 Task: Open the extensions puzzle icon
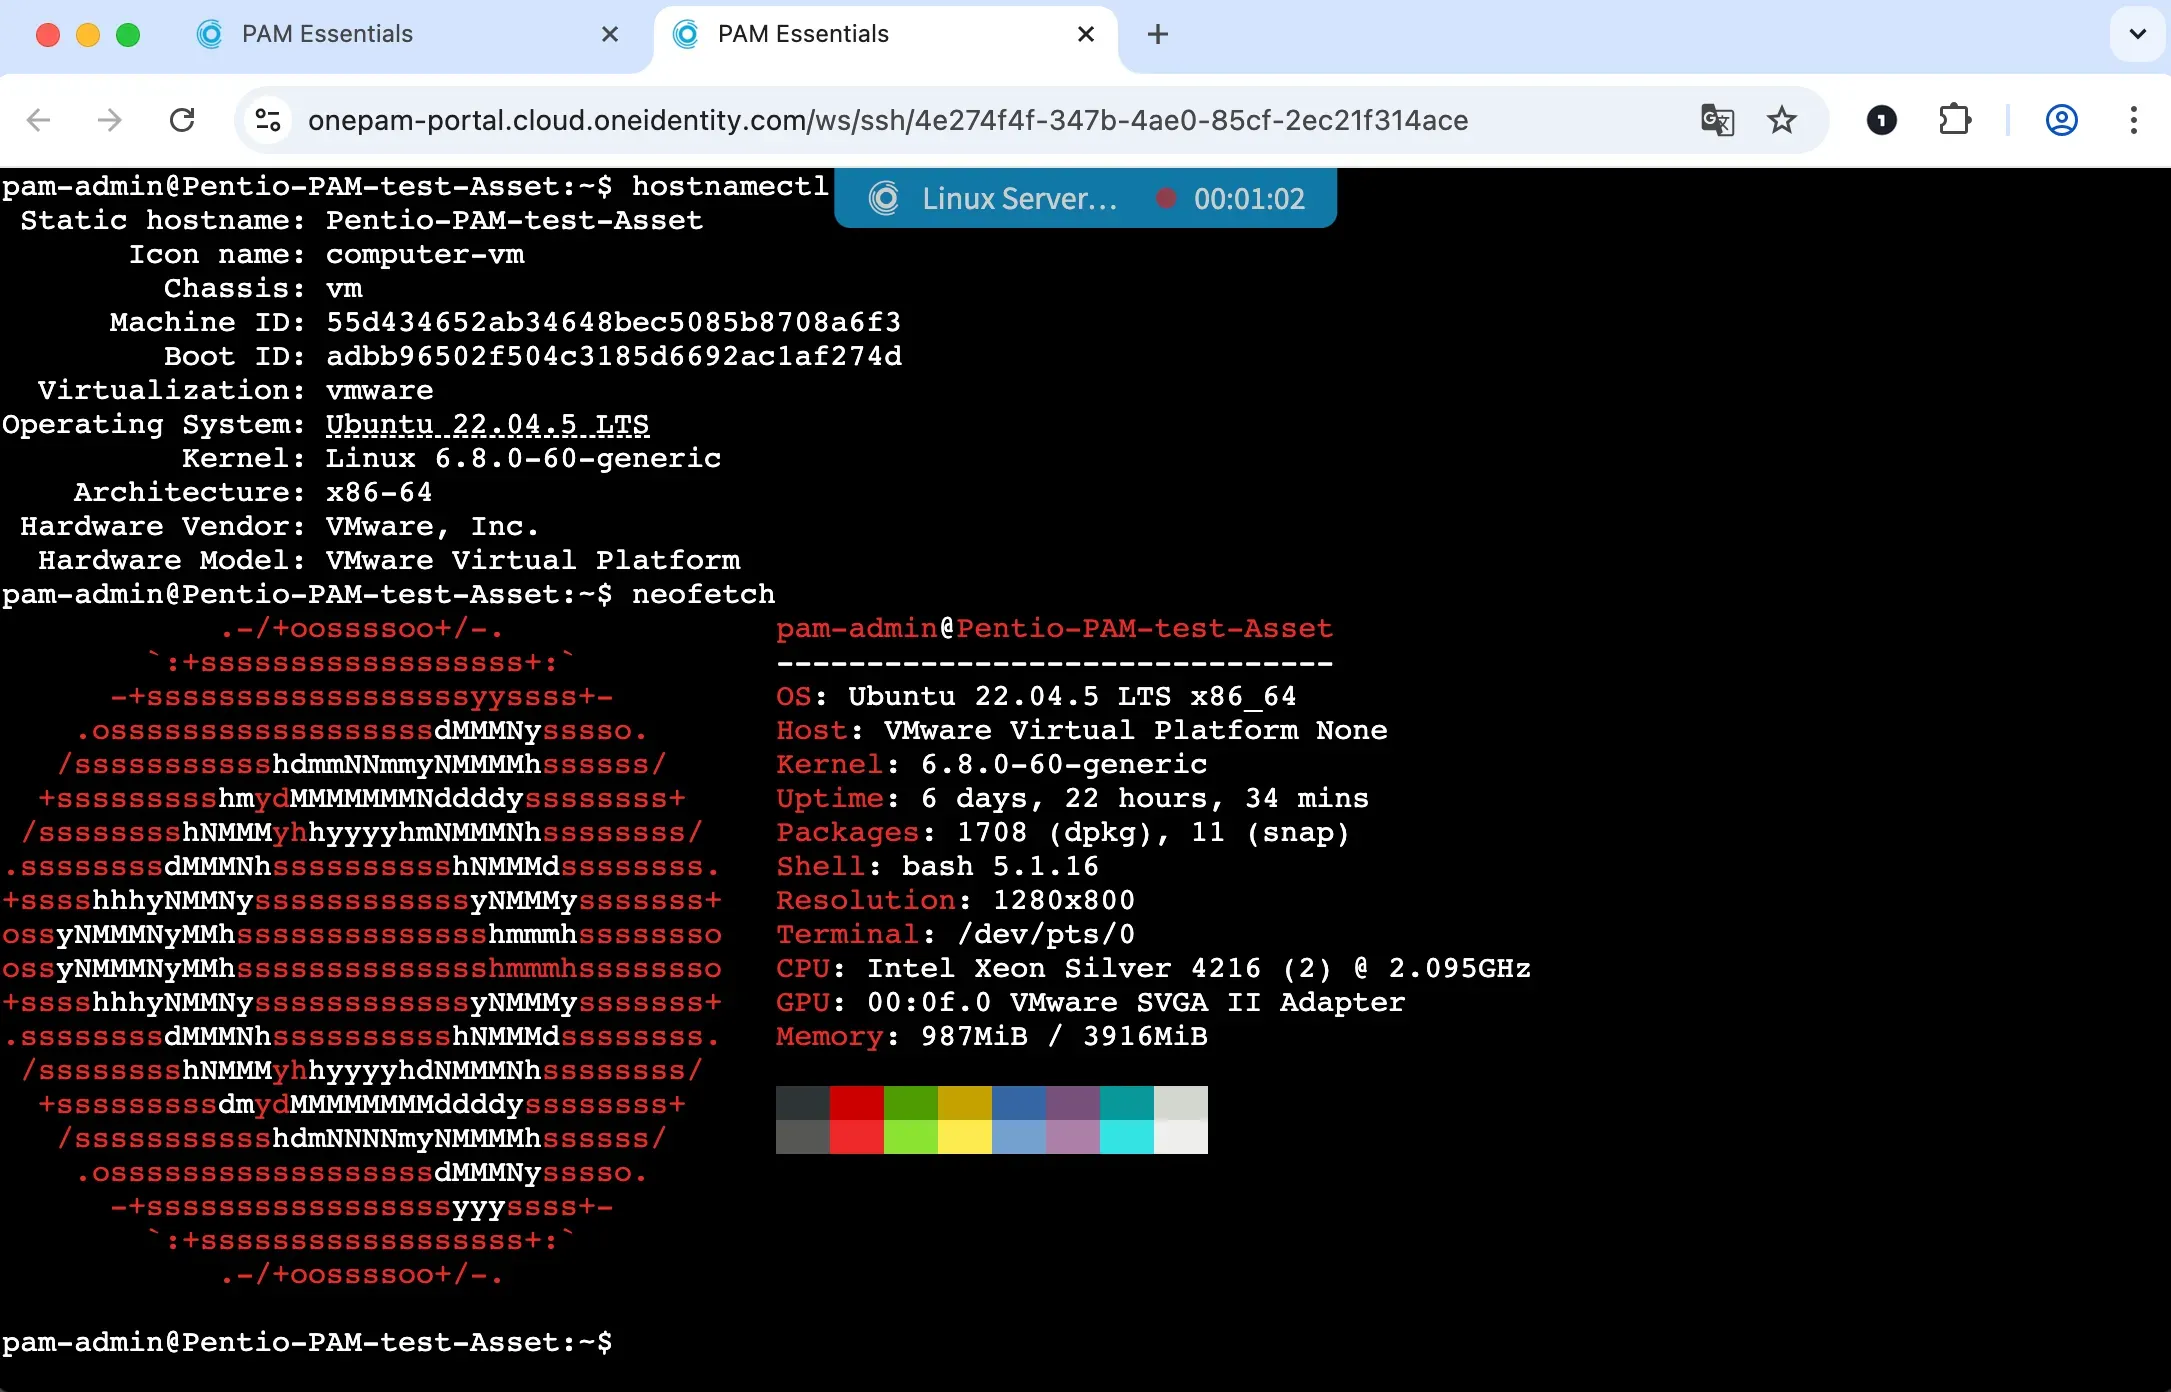[1954, 120]
